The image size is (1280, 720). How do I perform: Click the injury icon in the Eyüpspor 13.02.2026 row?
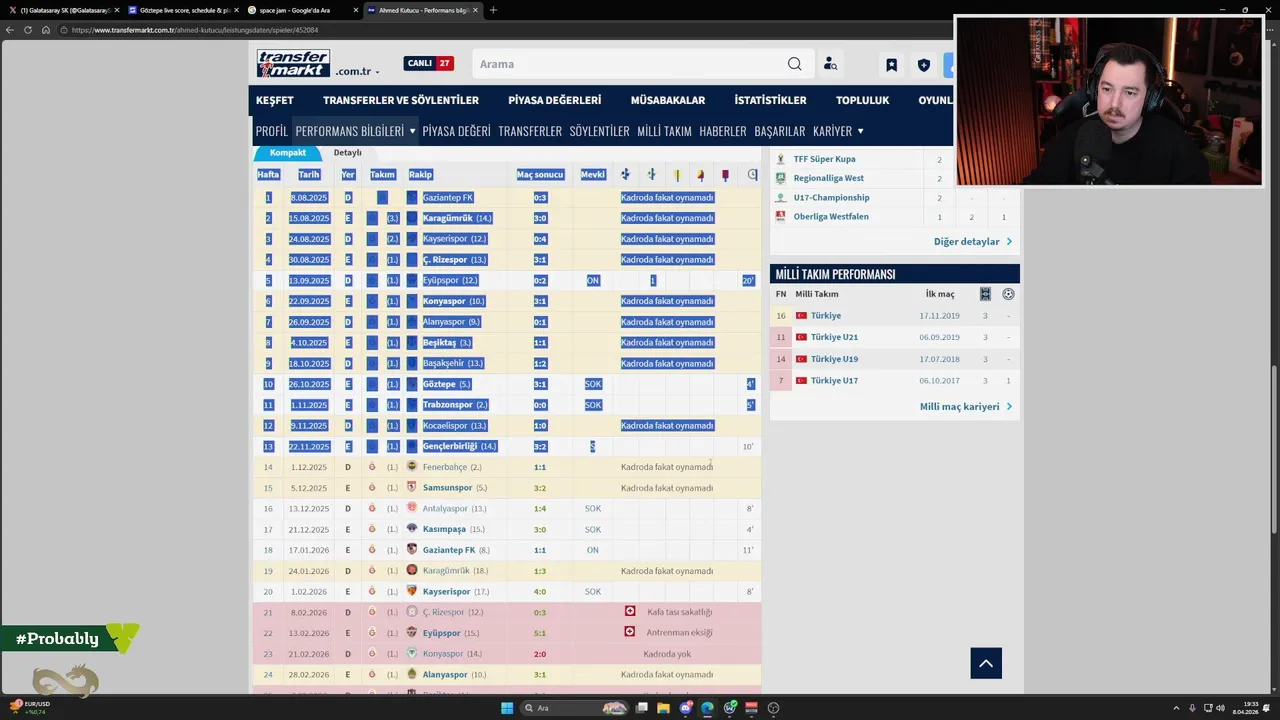click(630, 632)
